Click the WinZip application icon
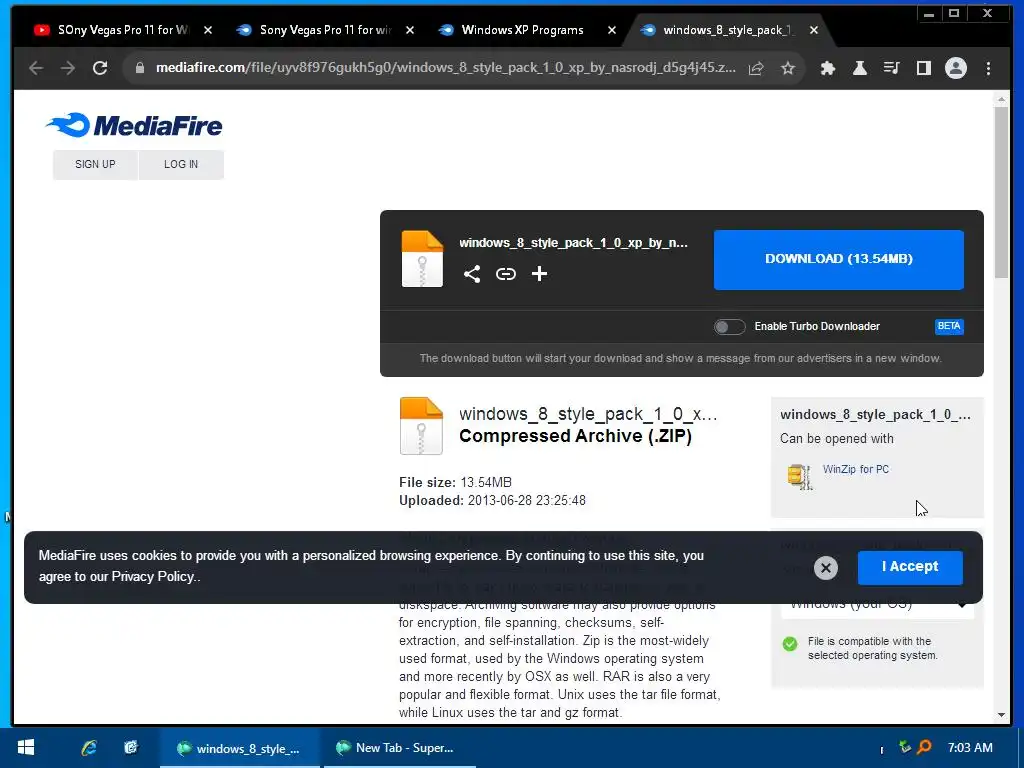The width and height of the screenshot is (1024, 768). point(799,476)
